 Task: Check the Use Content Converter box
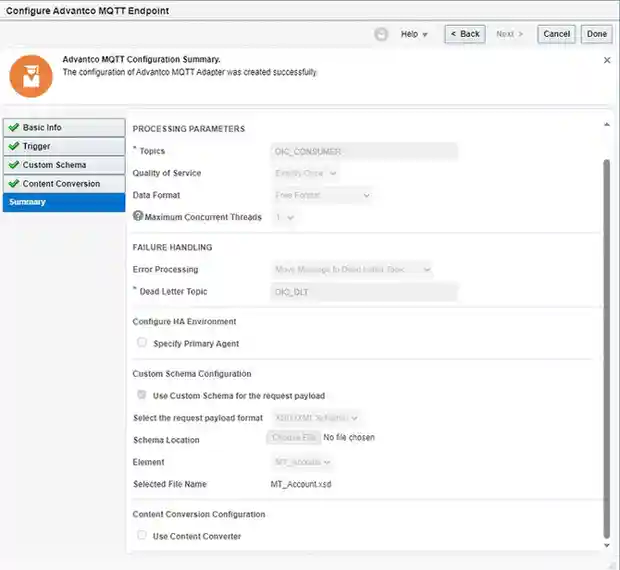(142, 536)
